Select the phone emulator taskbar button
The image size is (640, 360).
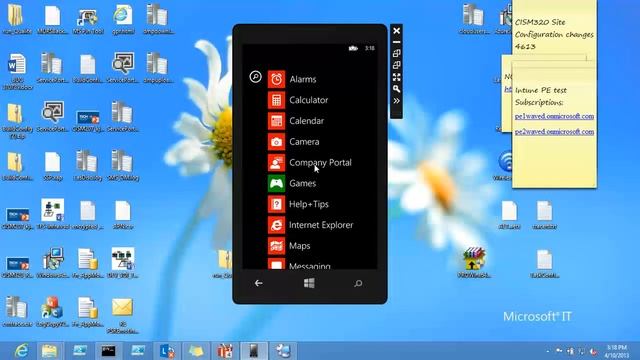click(x=253, y=351)
